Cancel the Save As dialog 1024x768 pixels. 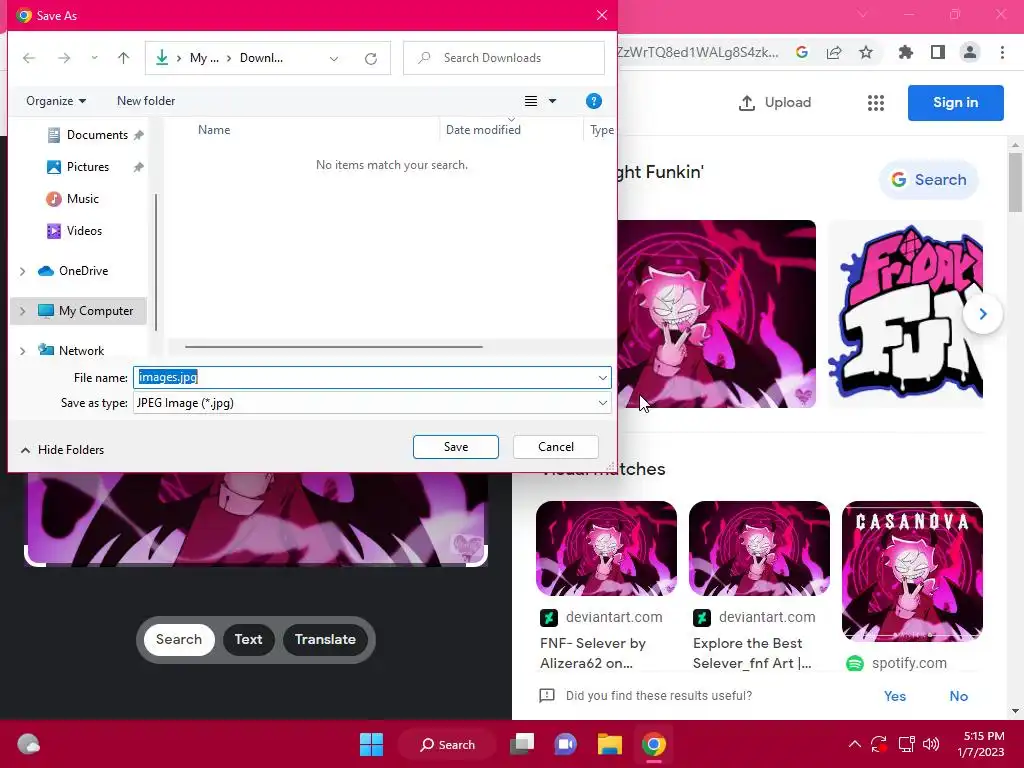[556, 447]
